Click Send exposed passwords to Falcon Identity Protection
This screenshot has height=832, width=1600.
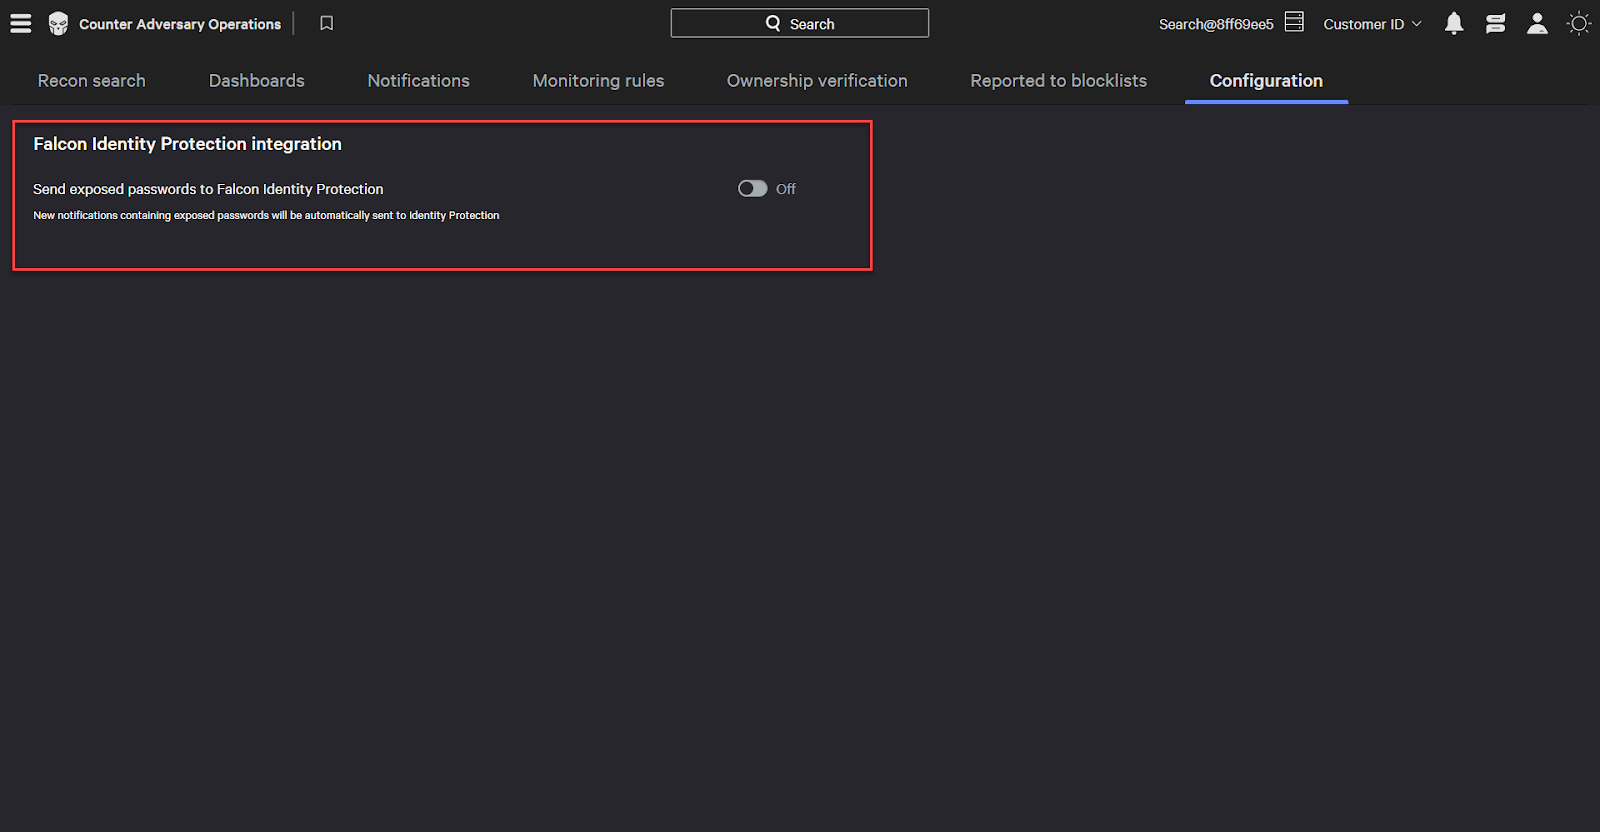pyautogui.click(x=208, y=189)
